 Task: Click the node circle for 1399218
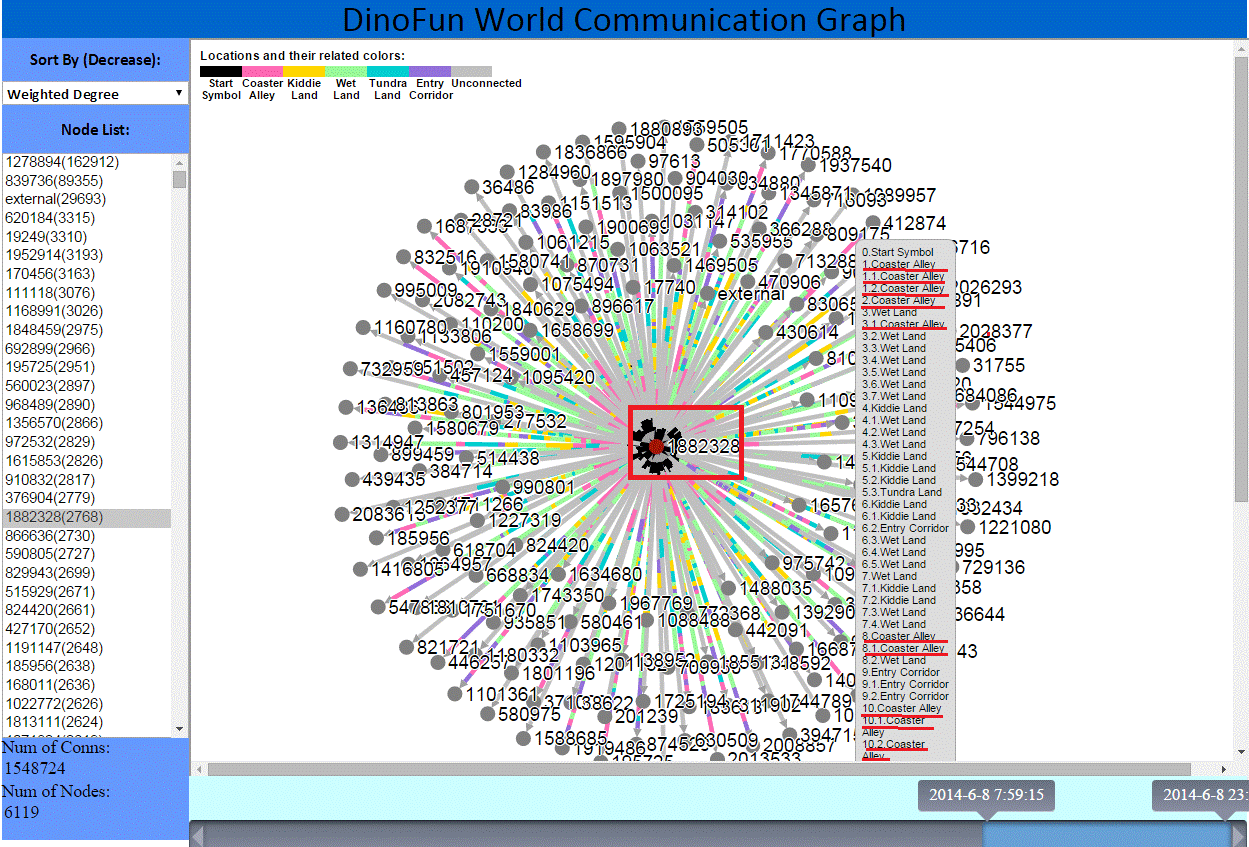(975, 480)
